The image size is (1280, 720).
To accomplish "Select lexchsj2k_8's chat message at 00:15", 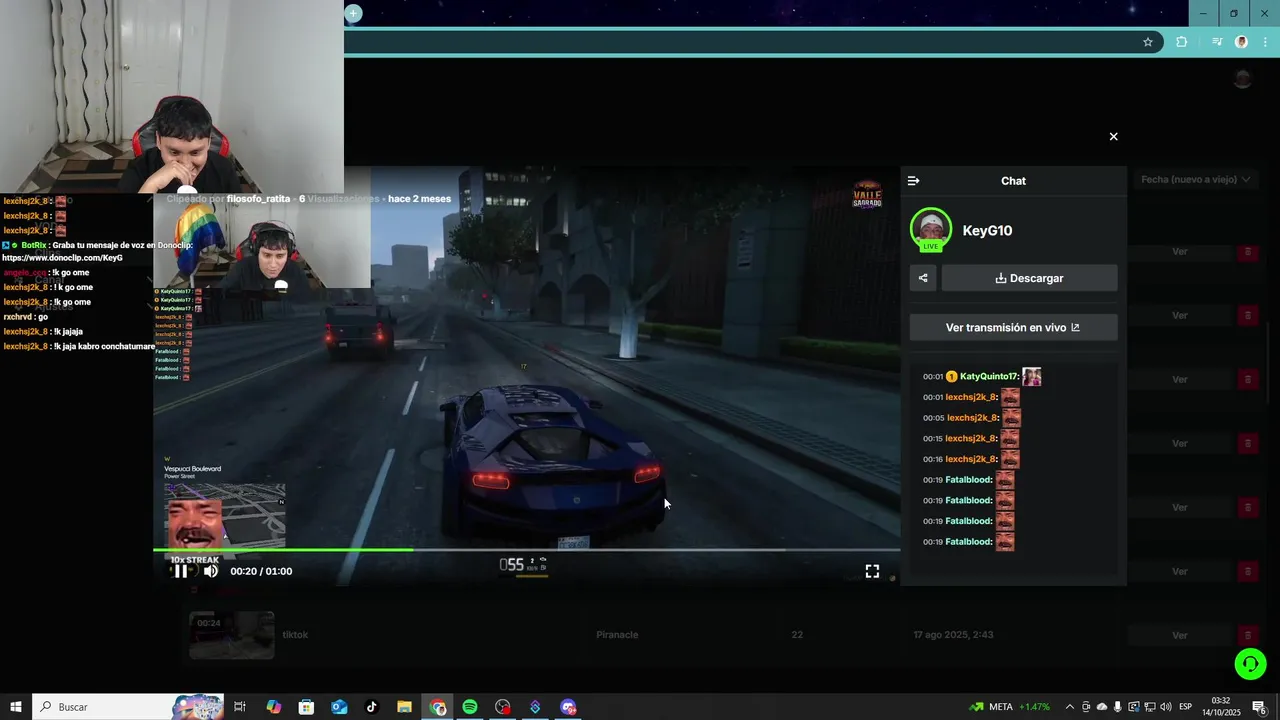I will [x=971, y=438].
